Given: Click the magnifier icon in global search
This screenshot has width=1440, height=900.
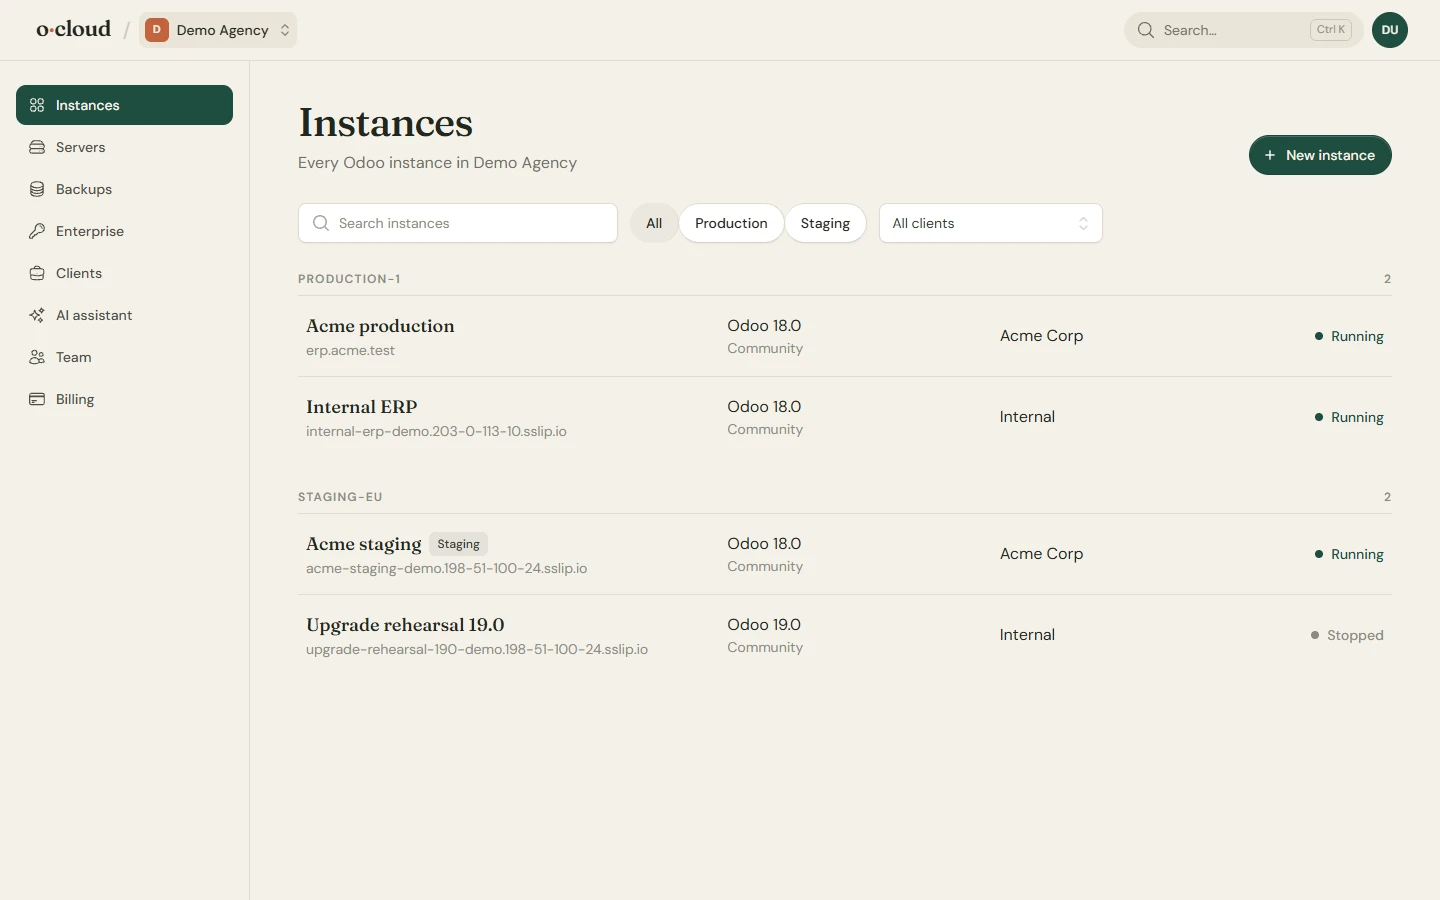Looking at the screenshot, I should click(x=1146, y=30).
